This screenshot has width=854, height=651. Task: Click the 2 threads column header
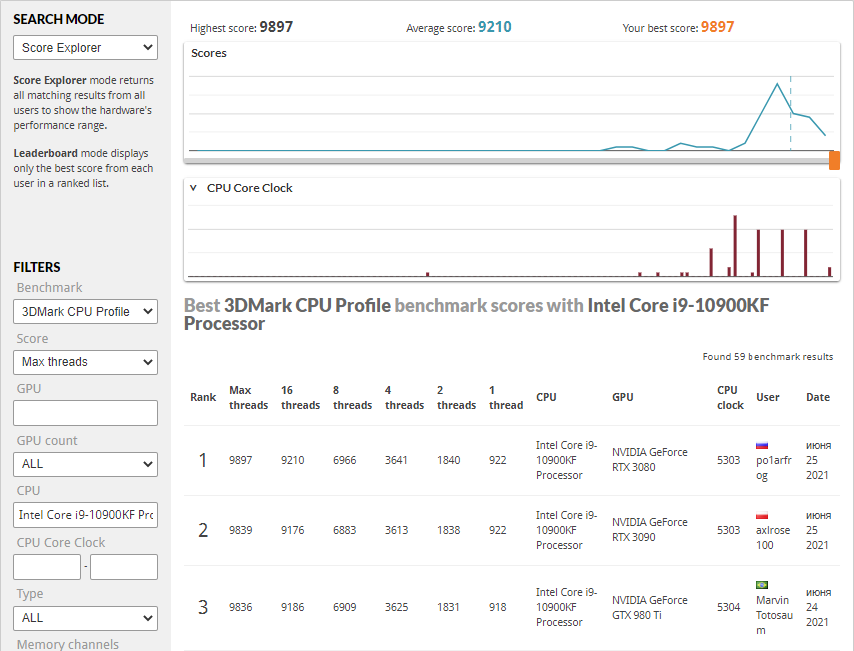pyautogui.click(x=456, y=398)
